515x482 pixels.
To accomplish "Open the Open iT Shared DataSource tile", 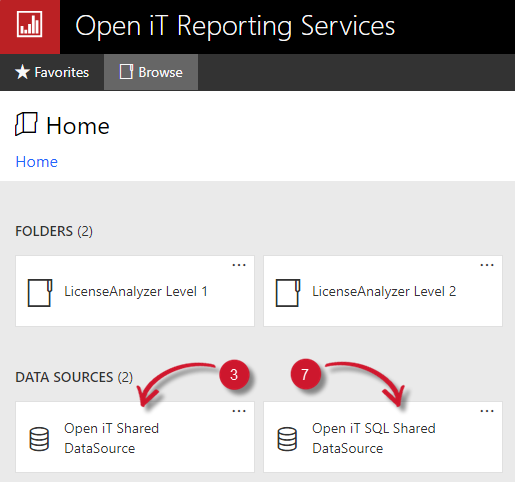I will (x=135, y=437).
